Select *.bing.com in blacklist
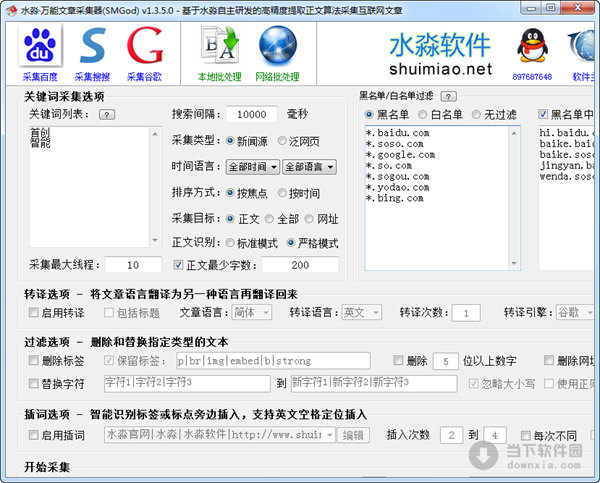 coord(395,198)
